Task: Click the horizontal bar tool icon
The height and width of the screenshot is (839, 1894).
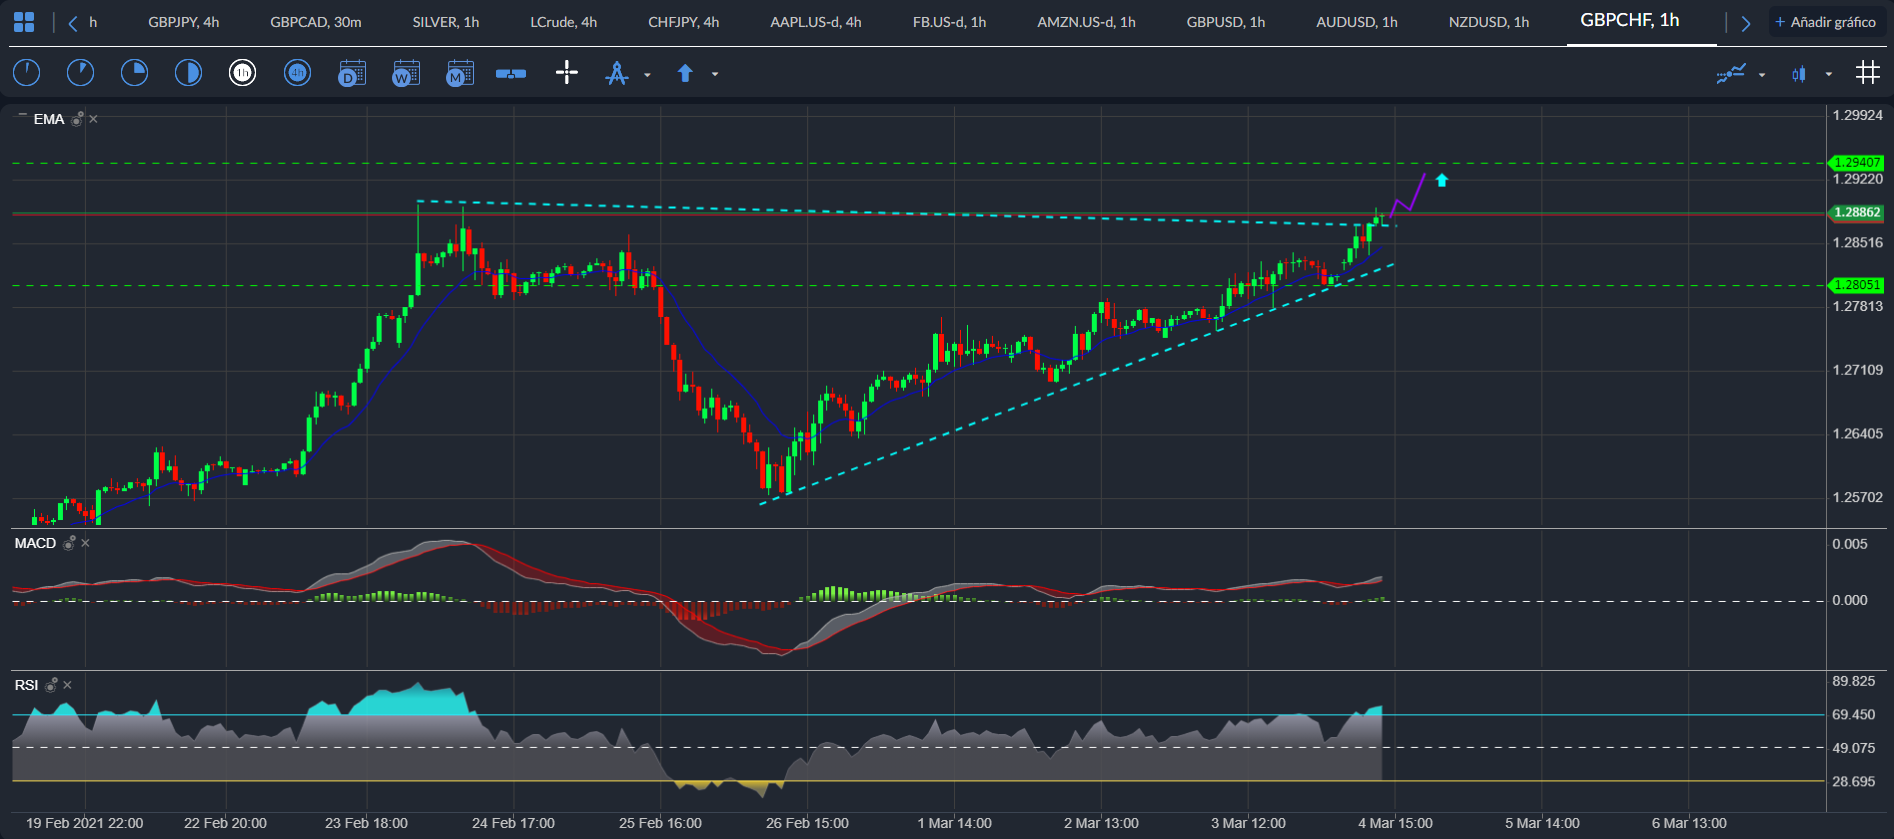Action: pyautogui.click(x=511, y=73)
